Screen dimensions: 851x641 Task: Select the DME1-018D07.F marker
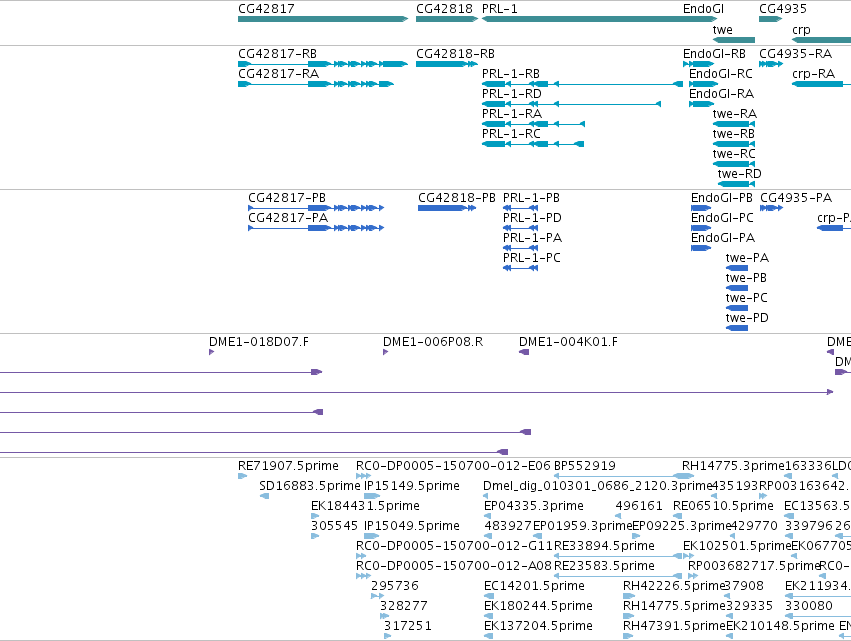coord(212,352)
